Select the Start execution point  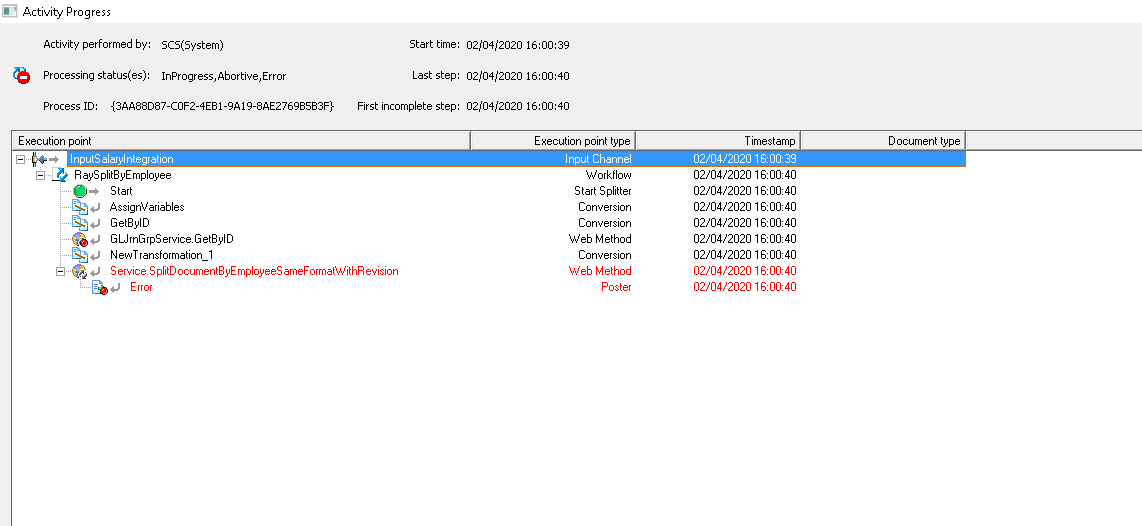click(x=121, y=191)
